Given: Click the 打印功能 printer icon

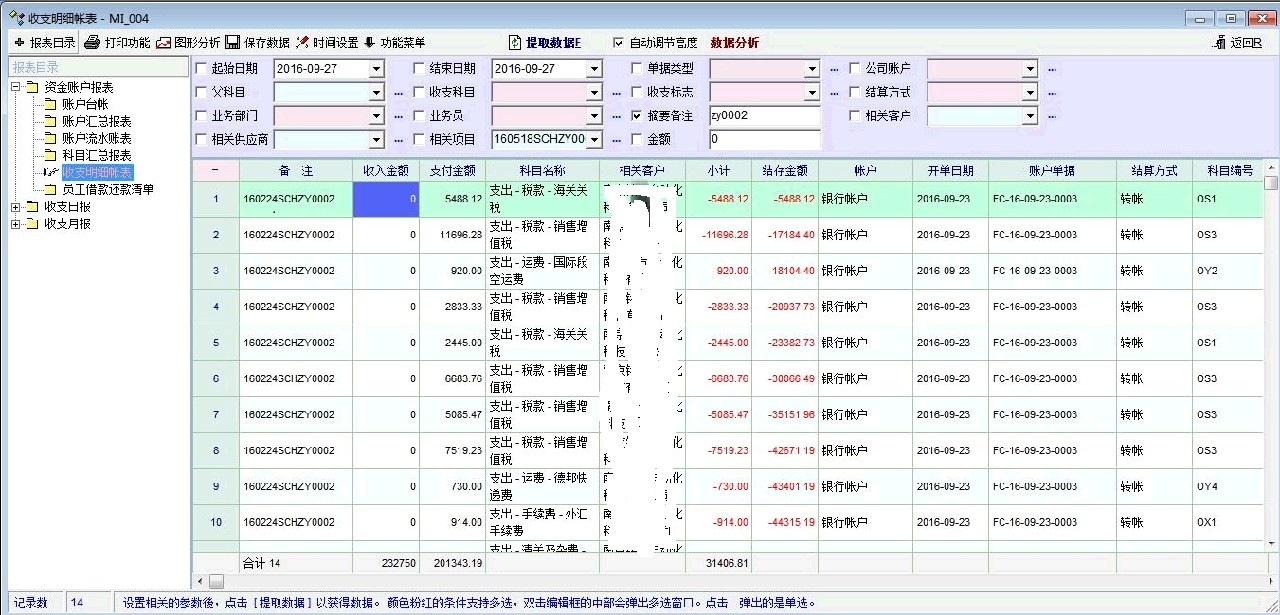Looking at the screenshot, I should click(x=92, y=43).
